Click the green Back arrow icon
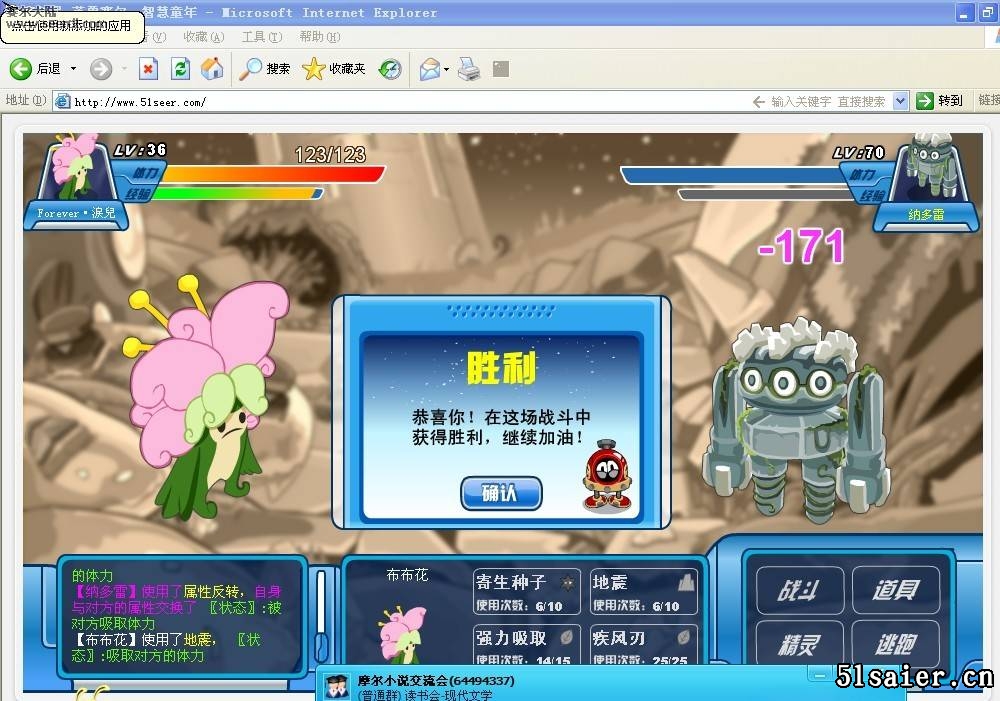The height and width of the screenshot is (701, 1000). 20,68
